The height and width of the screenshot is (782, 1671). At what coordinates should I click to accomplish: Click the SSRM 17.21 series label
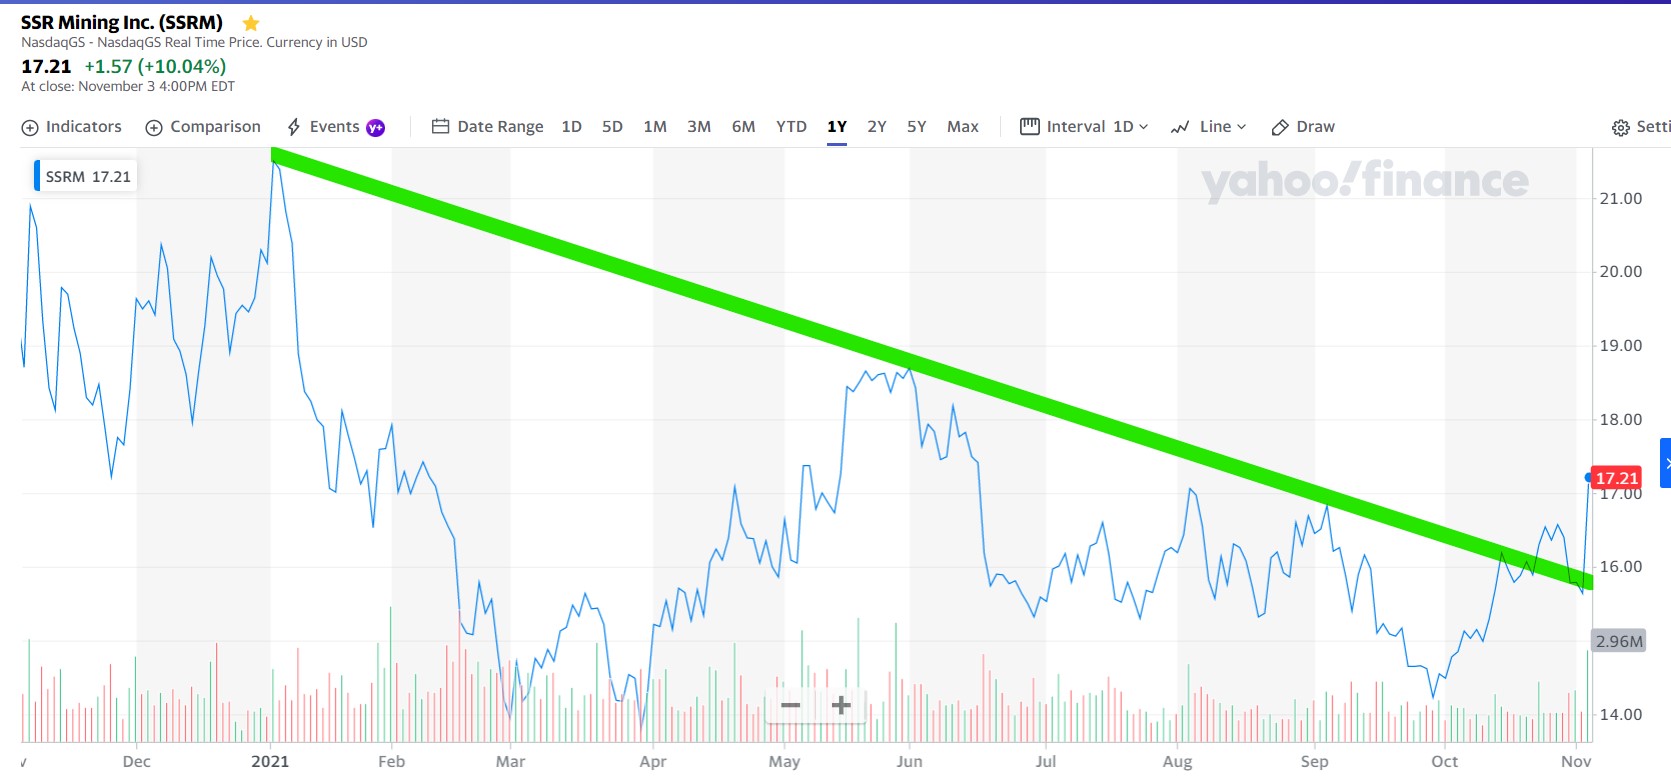(x=87, y=177)
